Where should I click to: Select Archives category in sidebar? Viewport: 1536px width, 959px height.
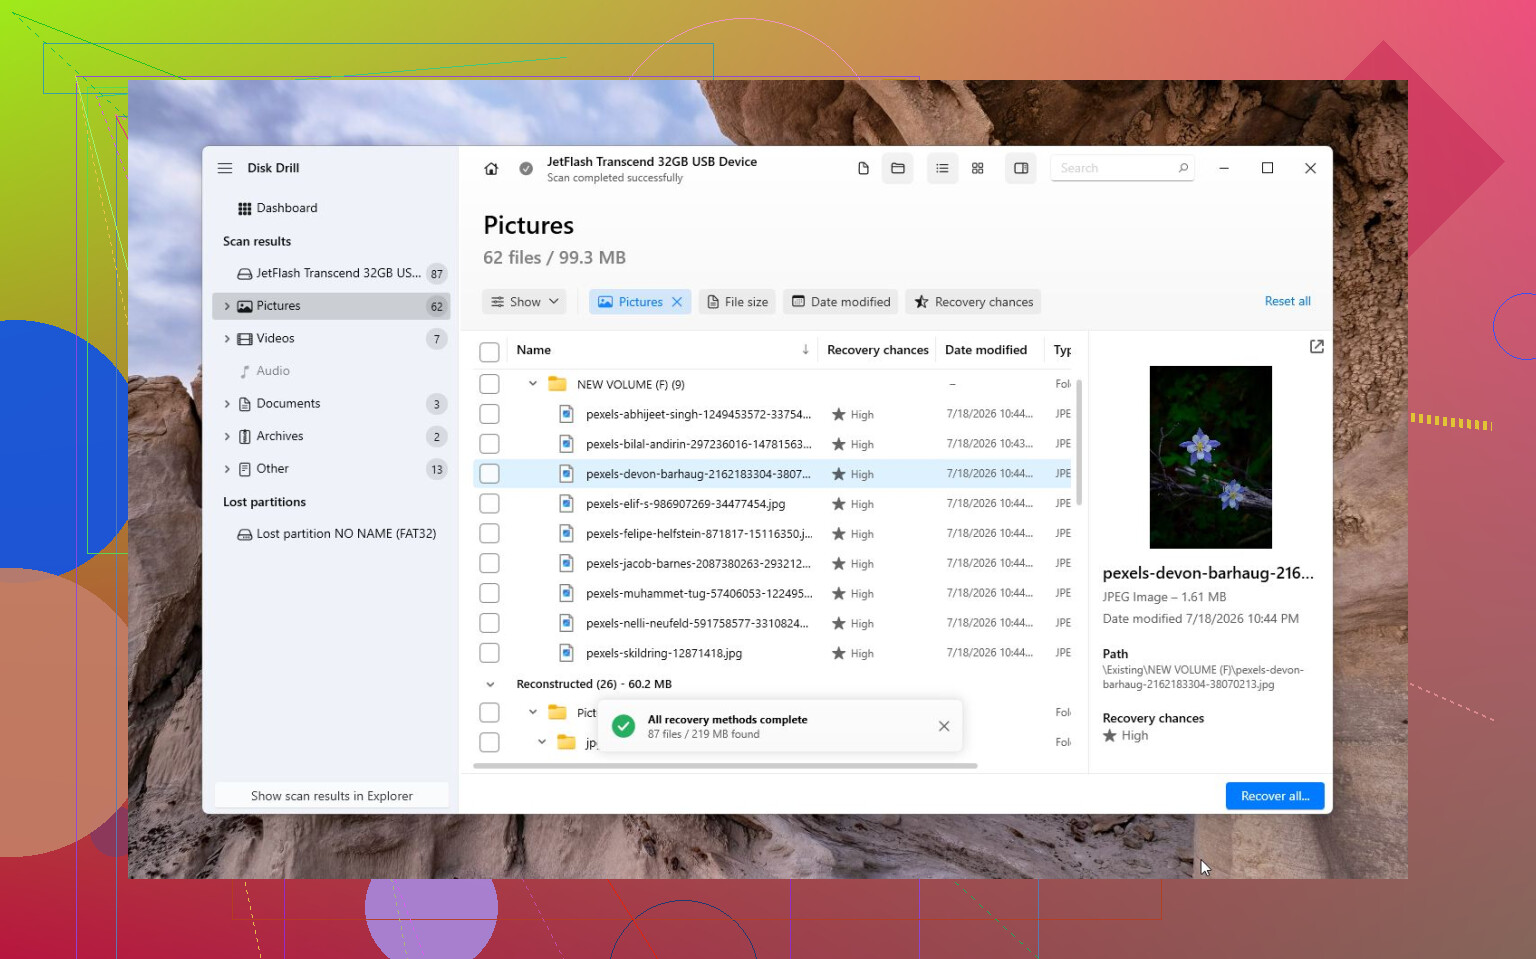(x=331, y=437)
